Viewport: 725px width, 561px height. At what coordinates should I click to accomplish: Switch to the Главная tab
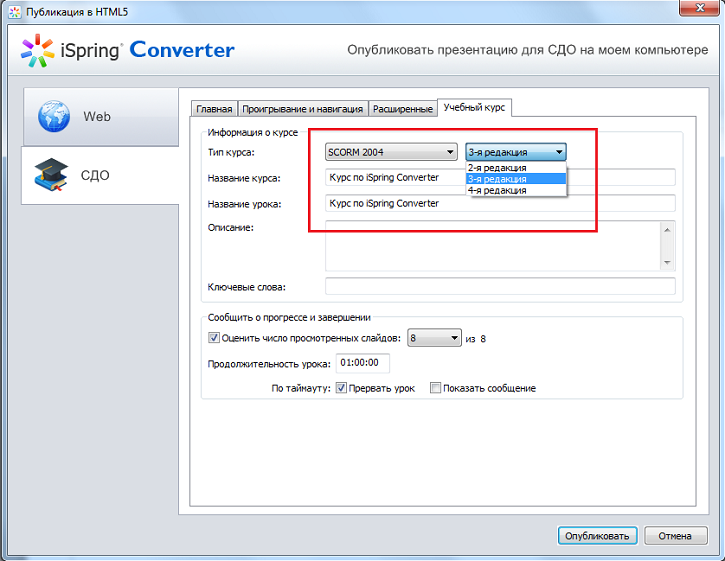[x=214, y=109]
